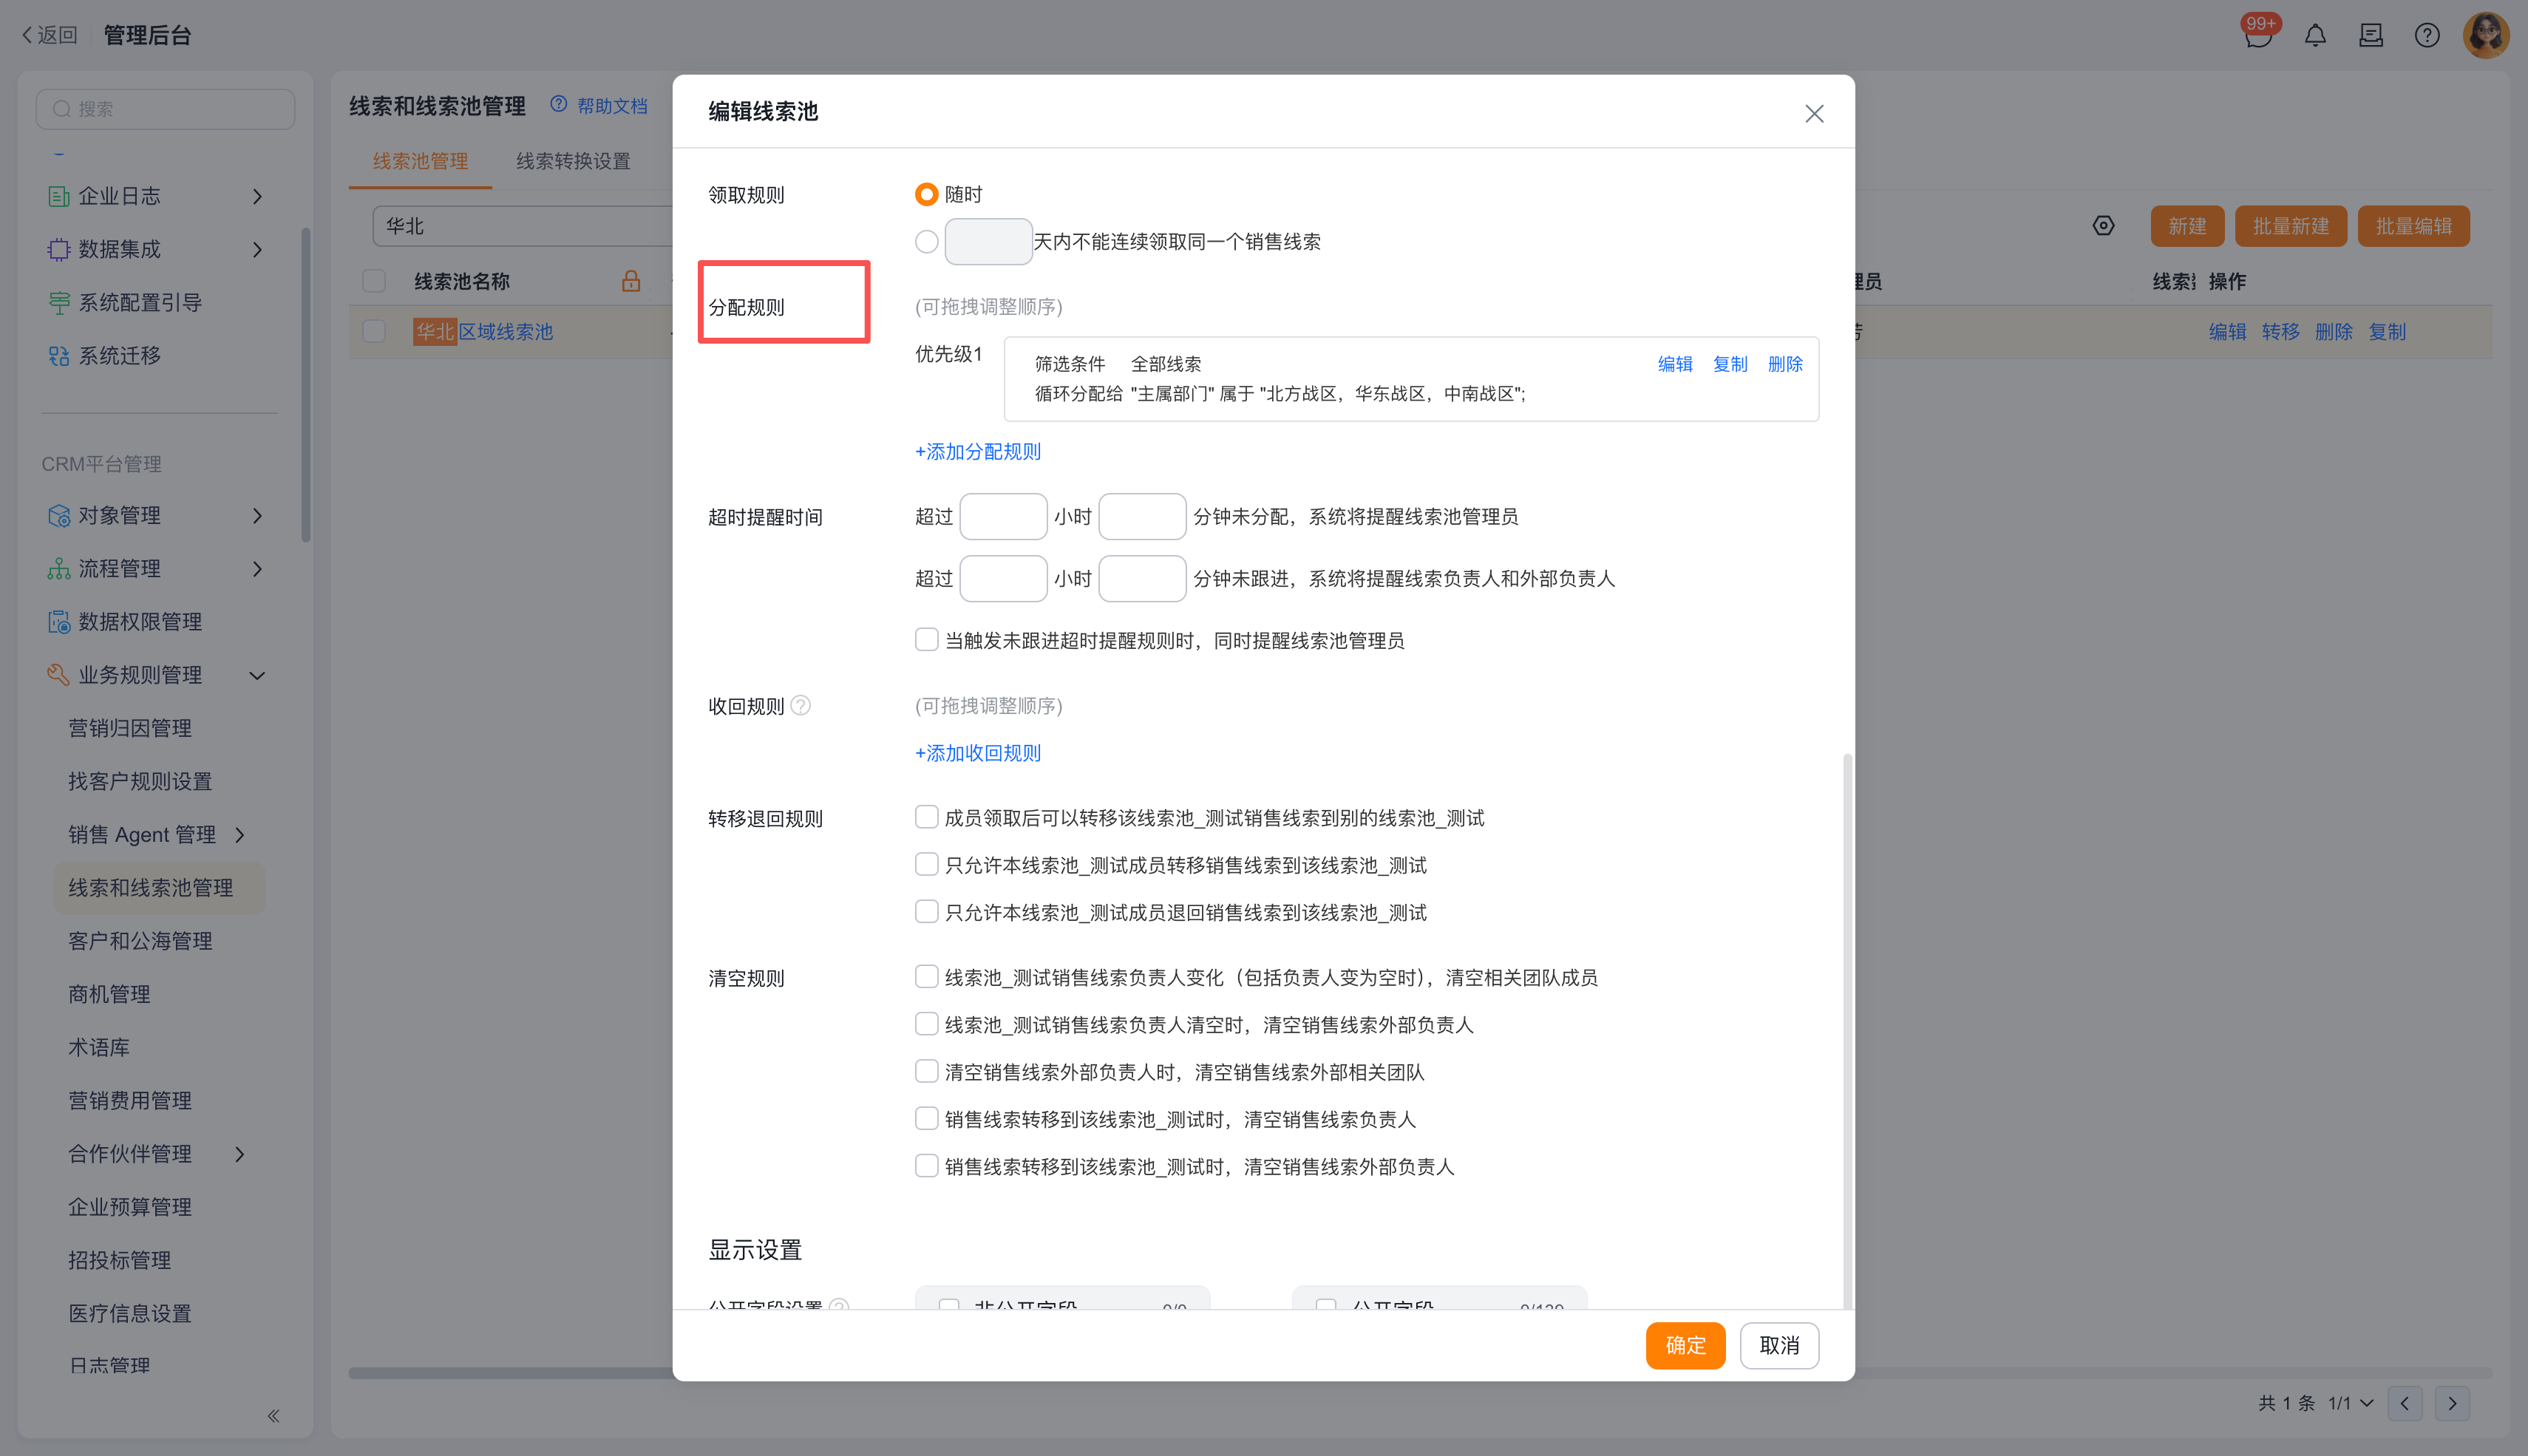Select the 随时 radio option

(x=927, y=194)
